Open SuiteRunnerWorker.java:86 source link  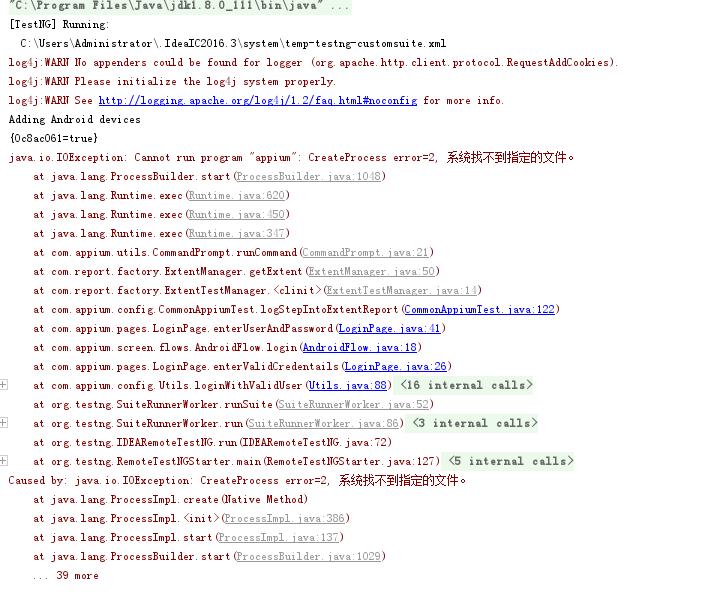point(324,423)
